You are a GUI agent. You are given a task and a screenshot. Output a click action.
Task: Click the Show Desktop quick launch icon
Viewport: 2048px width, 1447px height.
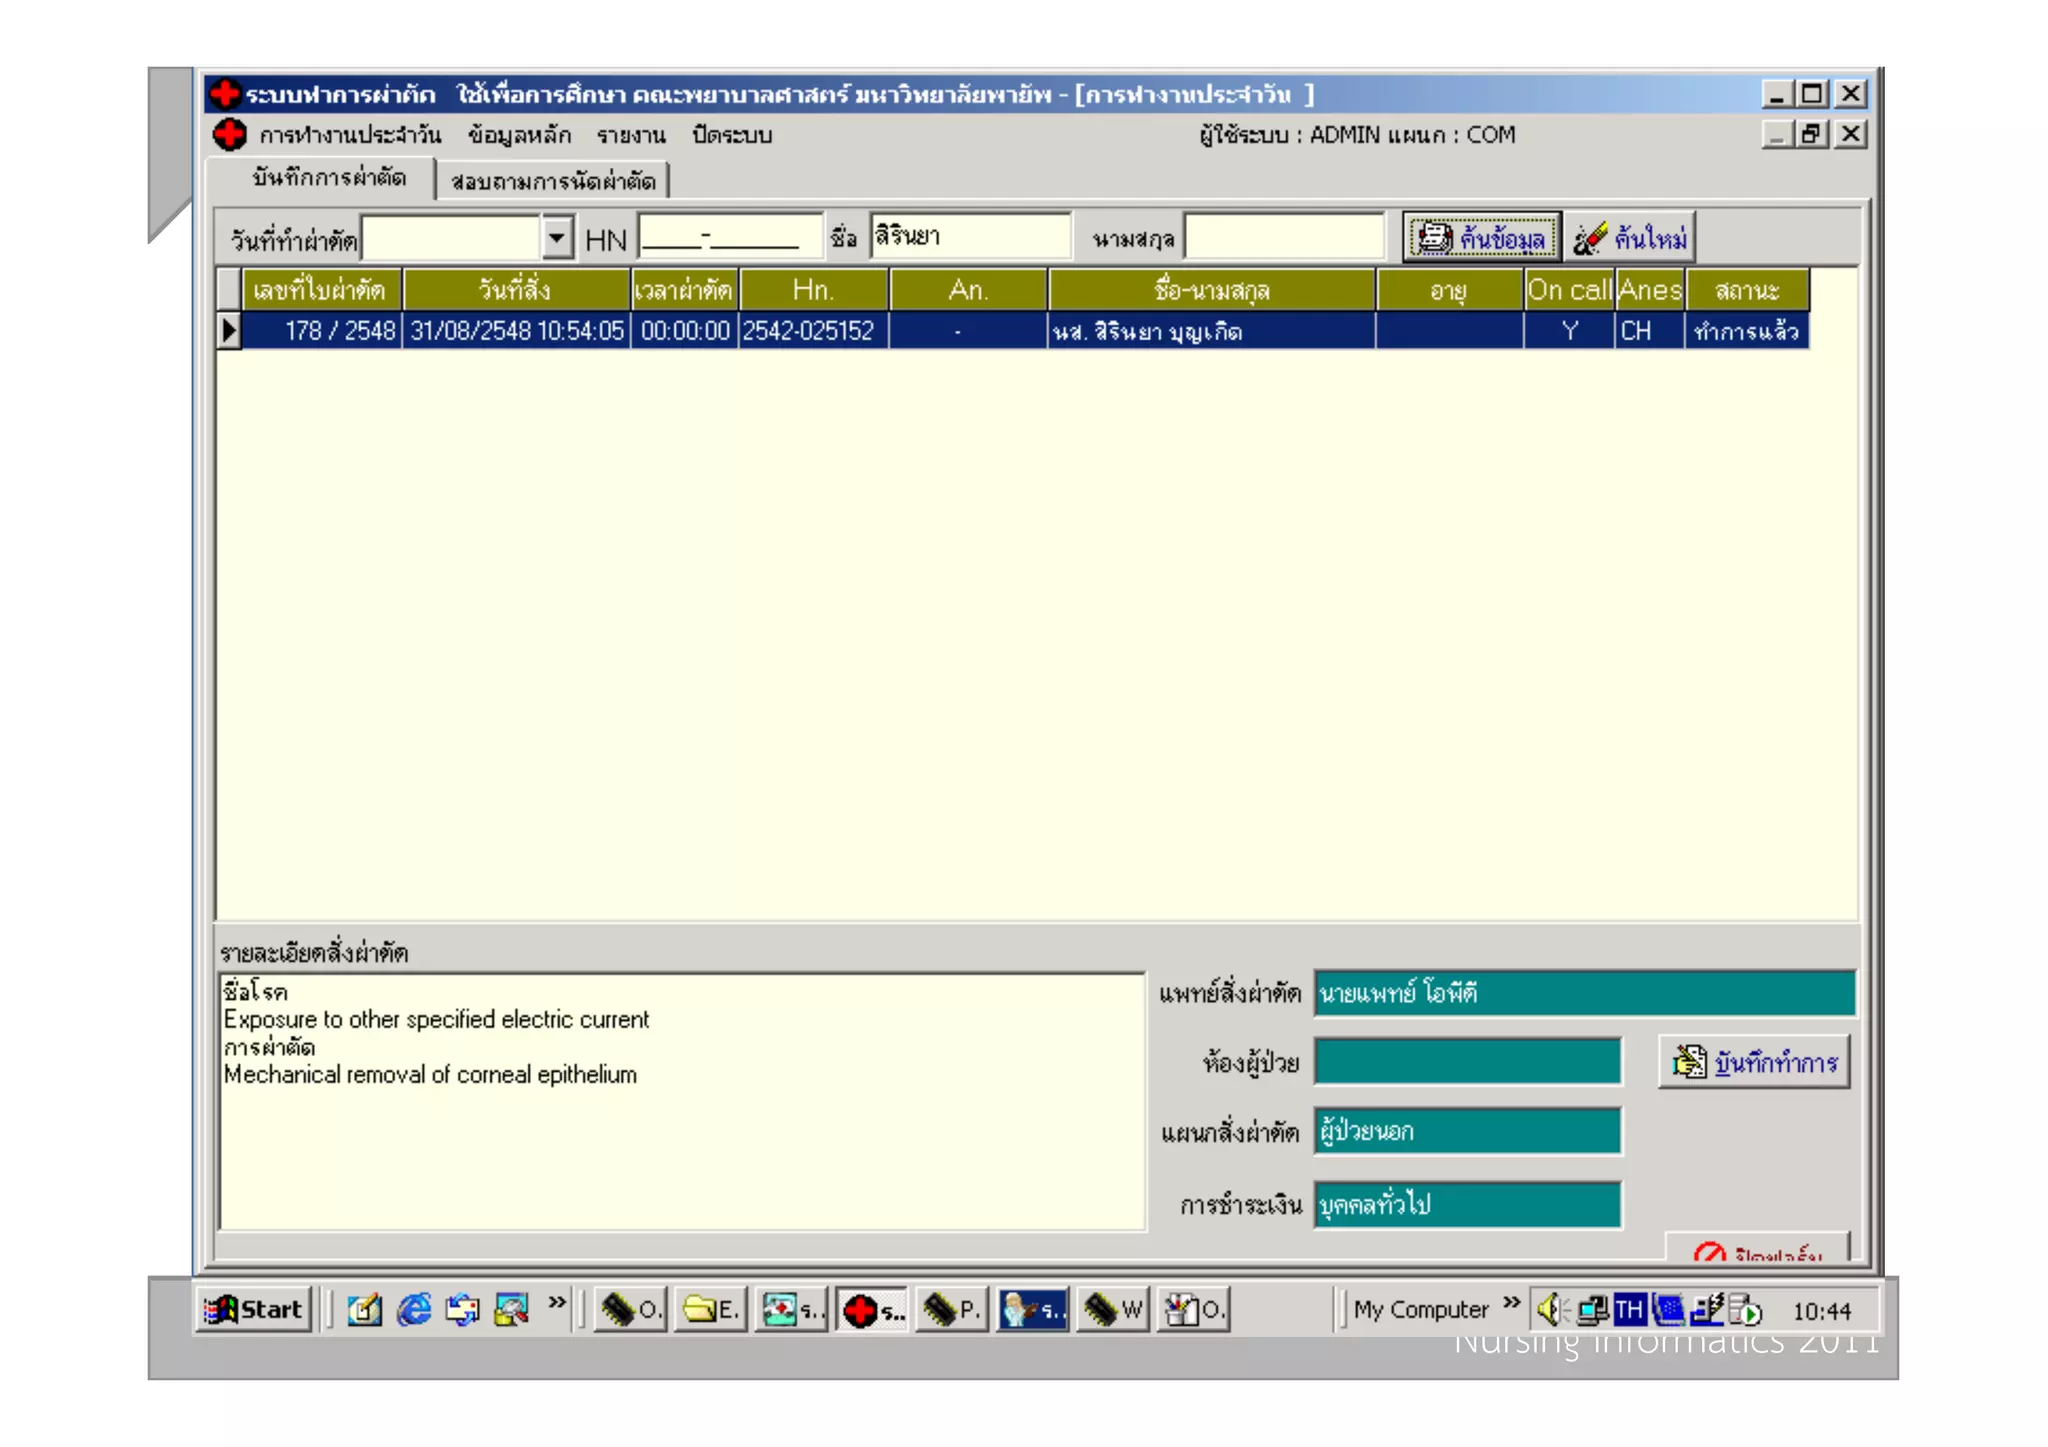(x=364, y=1309)
